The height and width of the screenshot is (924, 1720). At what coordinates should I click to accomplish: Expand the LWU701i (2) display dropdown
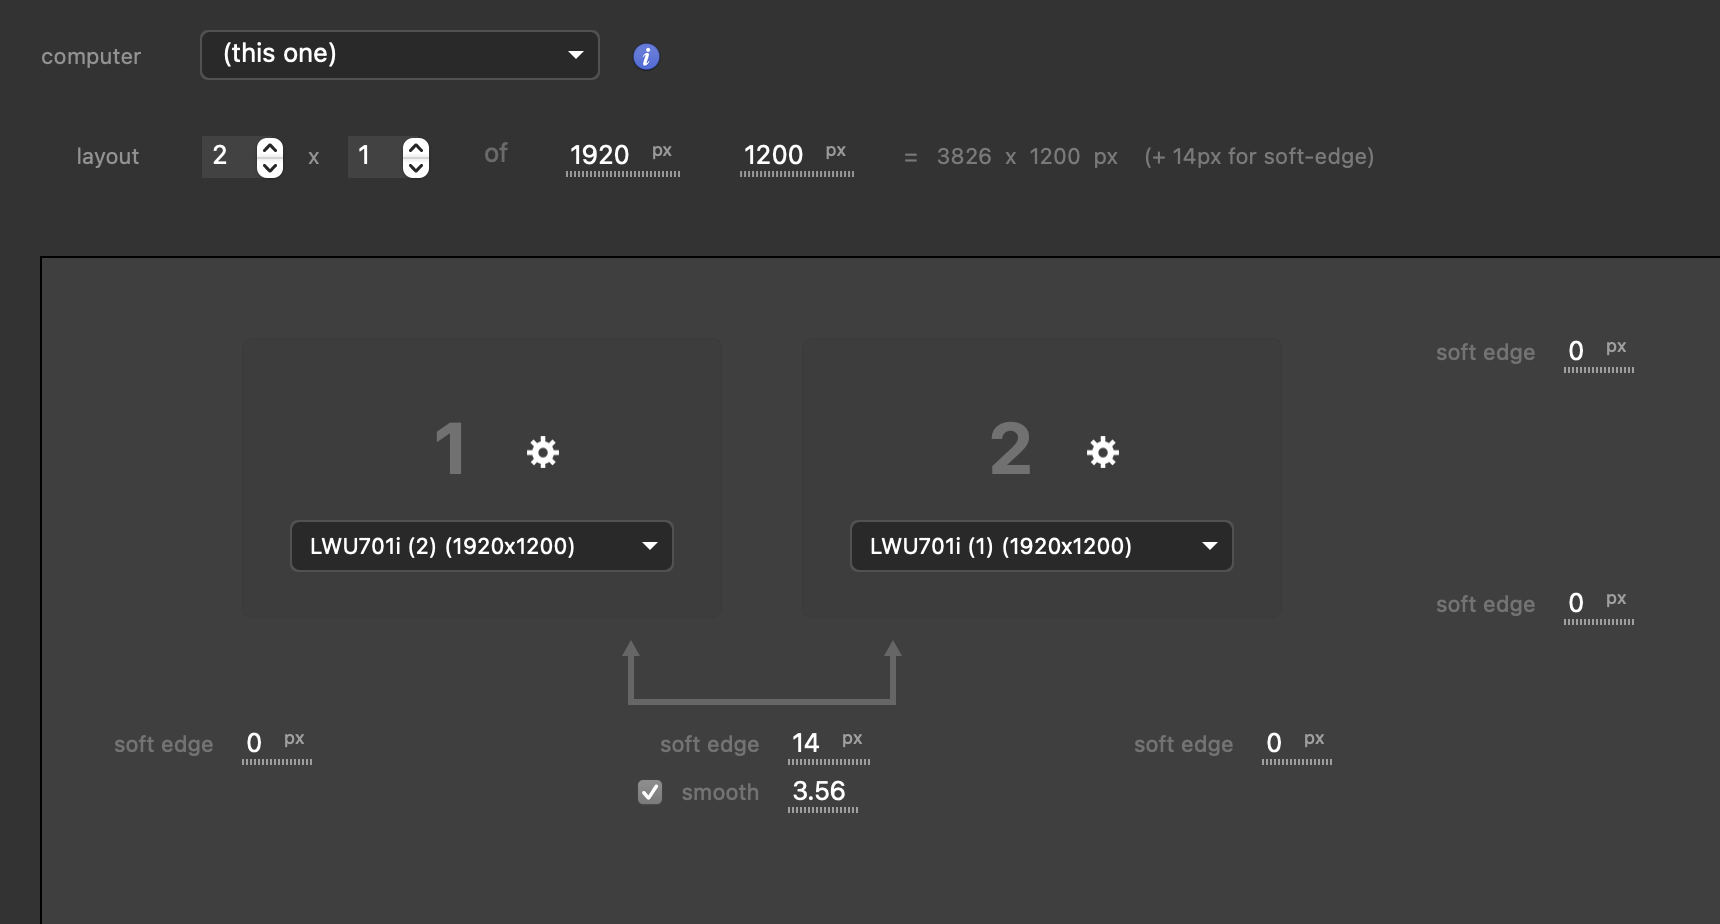[x=481, y=546]
